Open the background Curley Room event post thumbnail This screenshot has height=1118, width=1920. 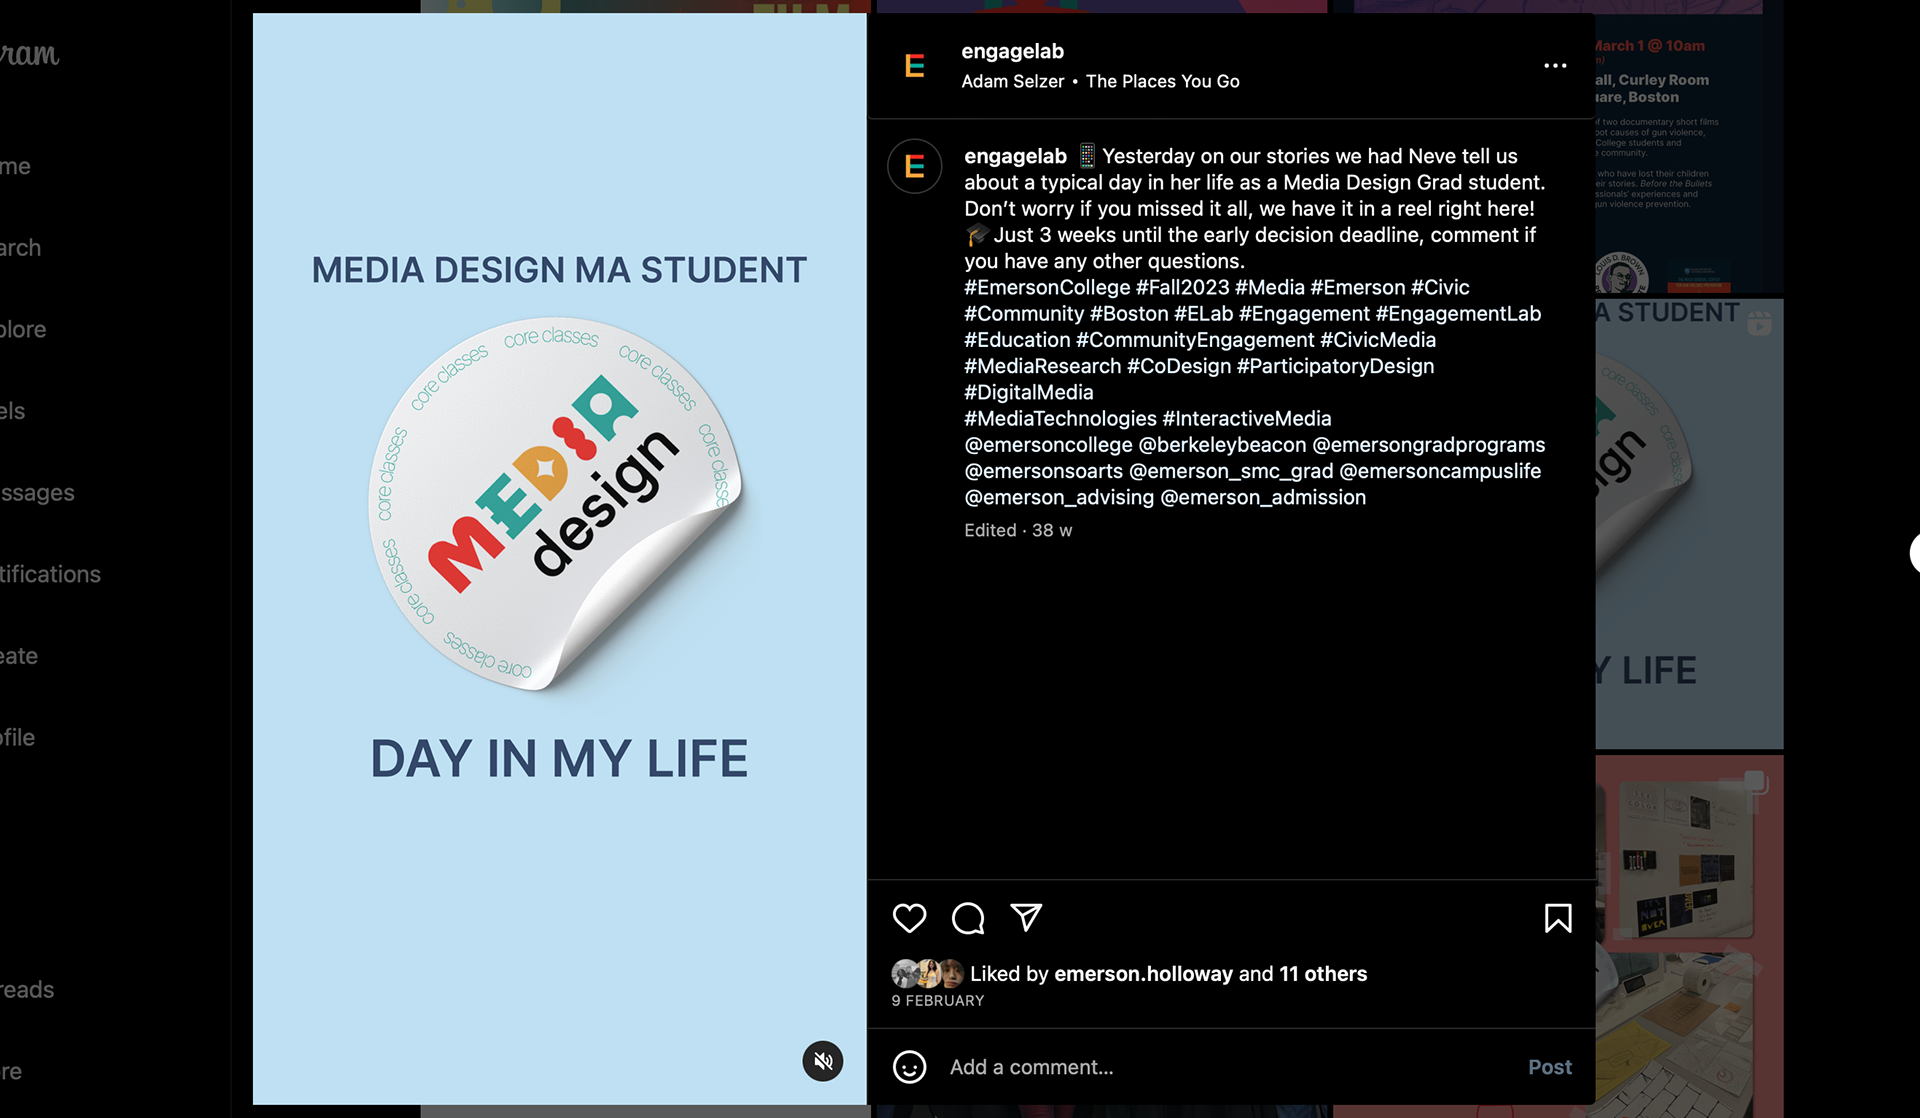tap(1689, 152)
